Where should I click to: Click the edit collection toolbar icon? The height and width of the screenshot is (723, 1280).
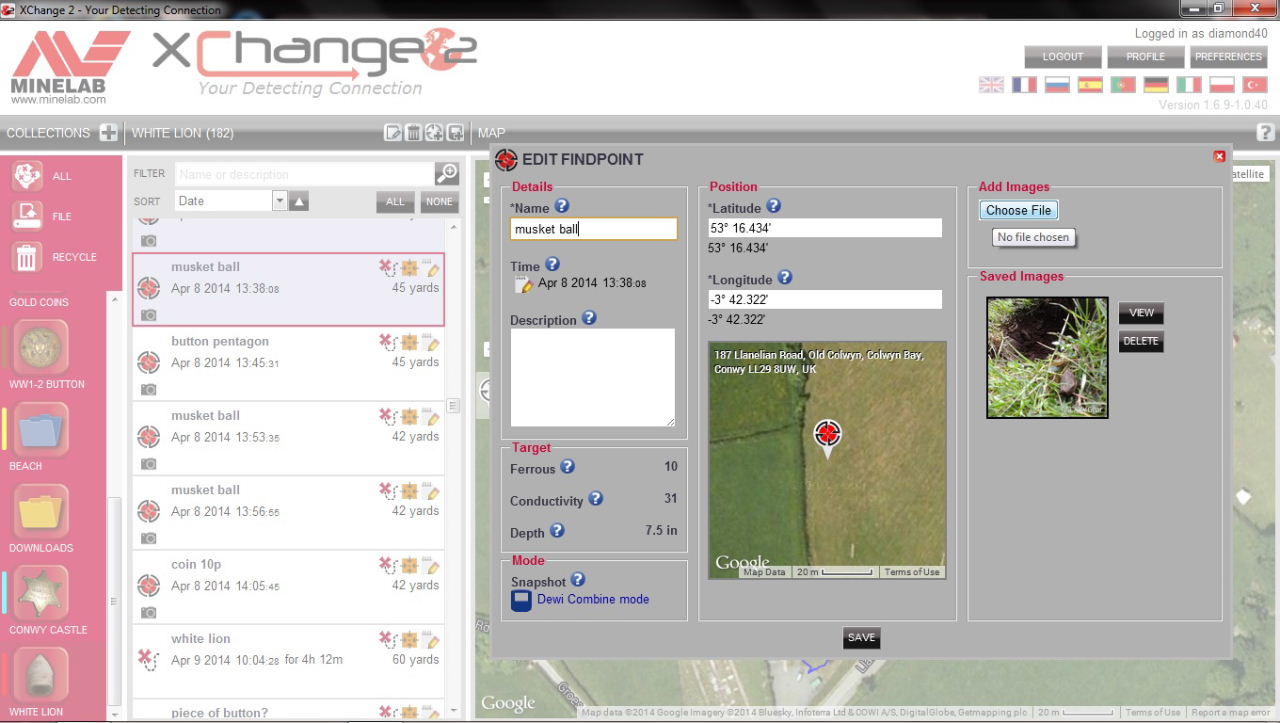tap(393, 133)
